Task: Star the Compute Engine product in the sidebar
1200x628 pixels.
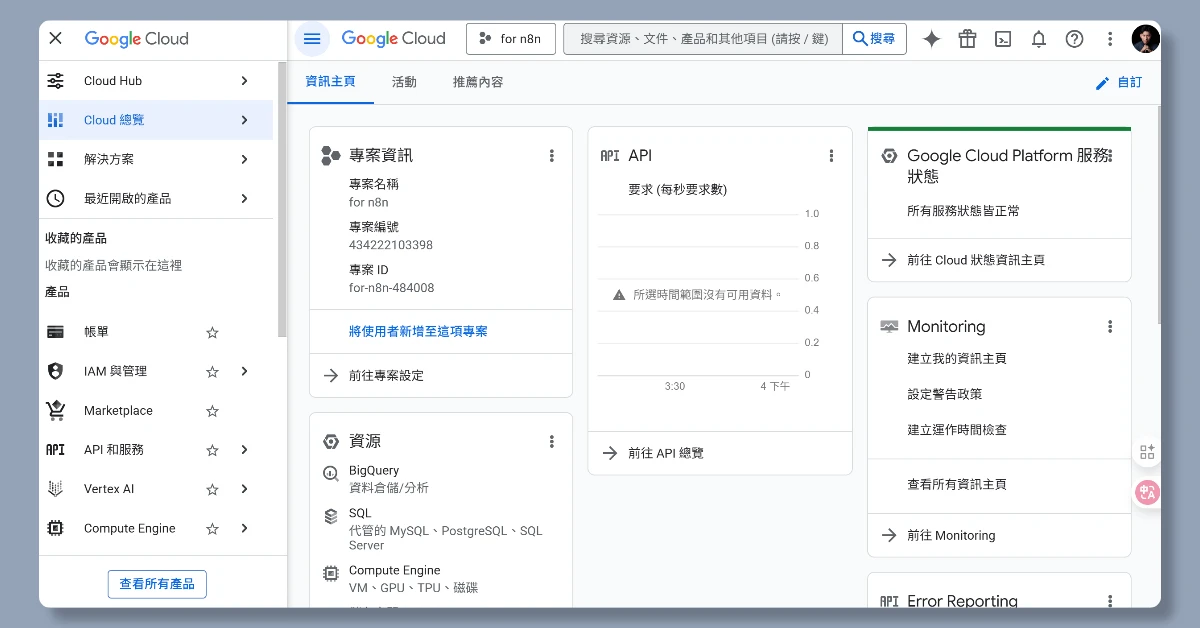Action: pyautogui.click(x=212, y=528)
